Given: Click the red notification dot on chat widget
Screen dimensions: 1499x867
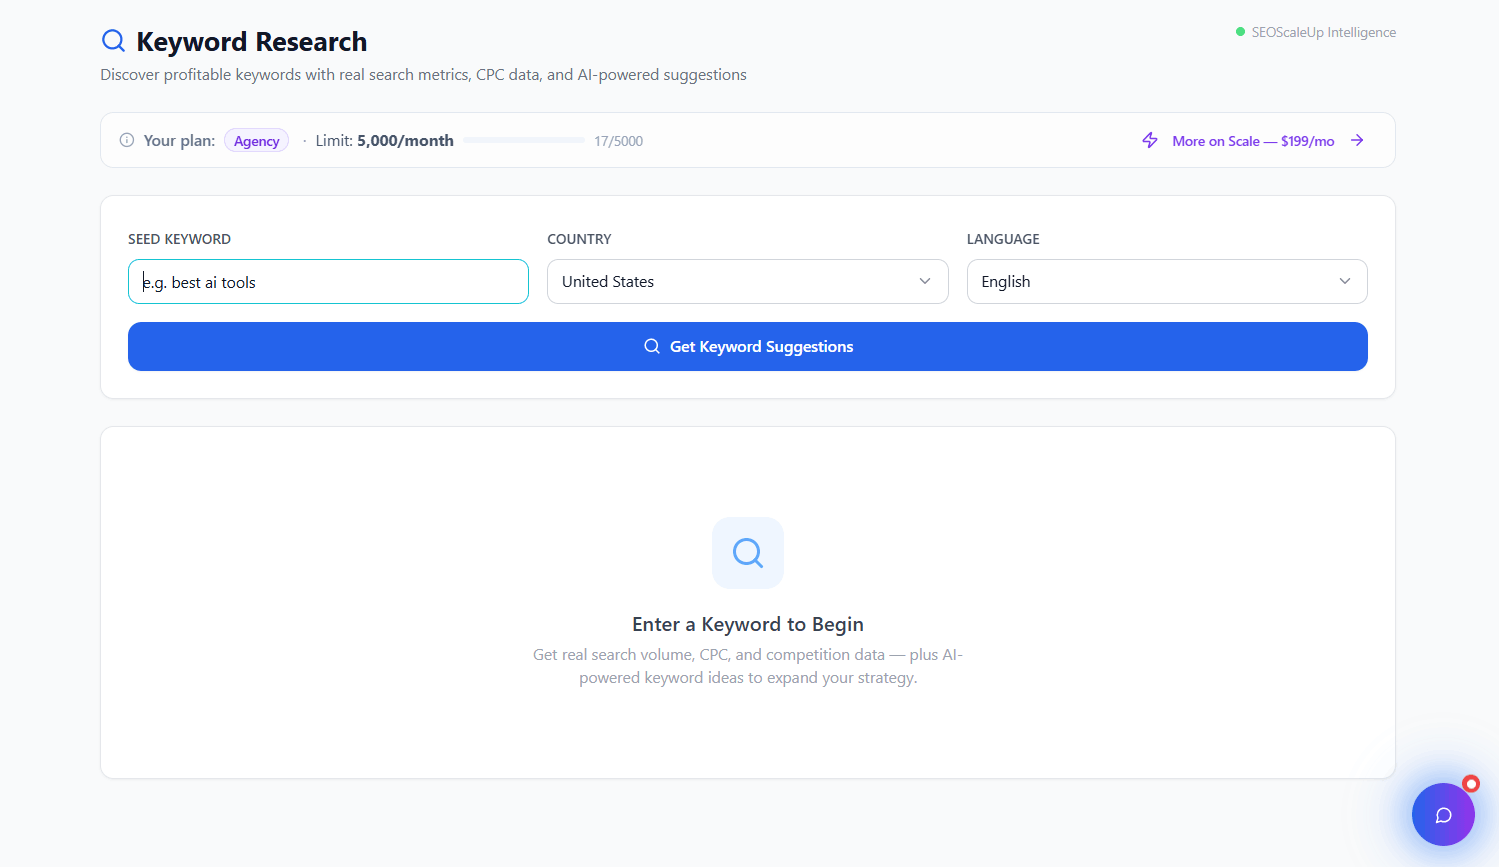Looking at the screenshot, I should click(x=1470, y=784).
